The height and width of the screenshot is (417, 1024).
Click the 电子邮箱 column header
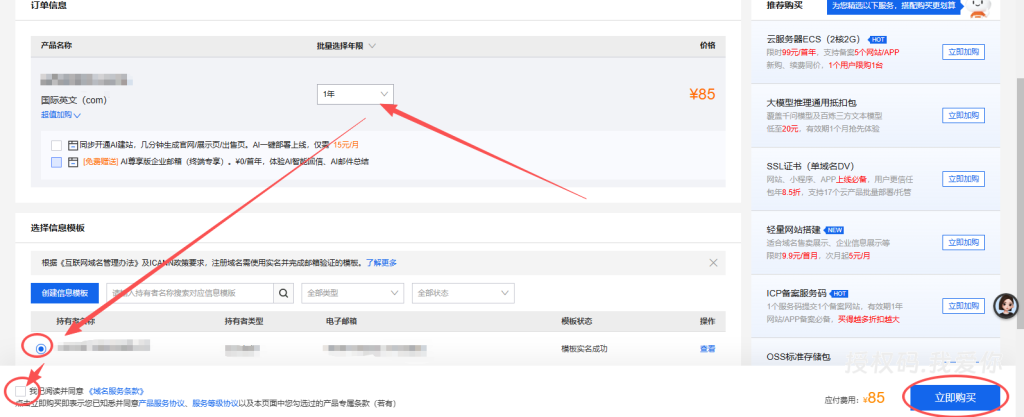341,322
